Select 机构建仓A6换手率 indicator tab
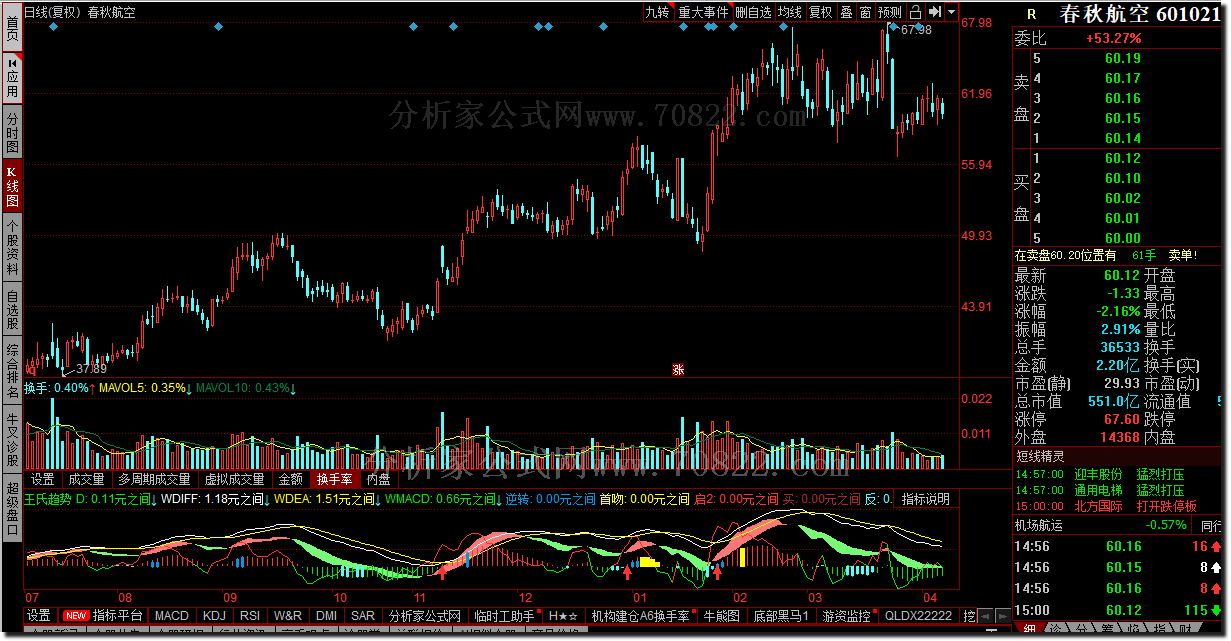 (641, 615)
